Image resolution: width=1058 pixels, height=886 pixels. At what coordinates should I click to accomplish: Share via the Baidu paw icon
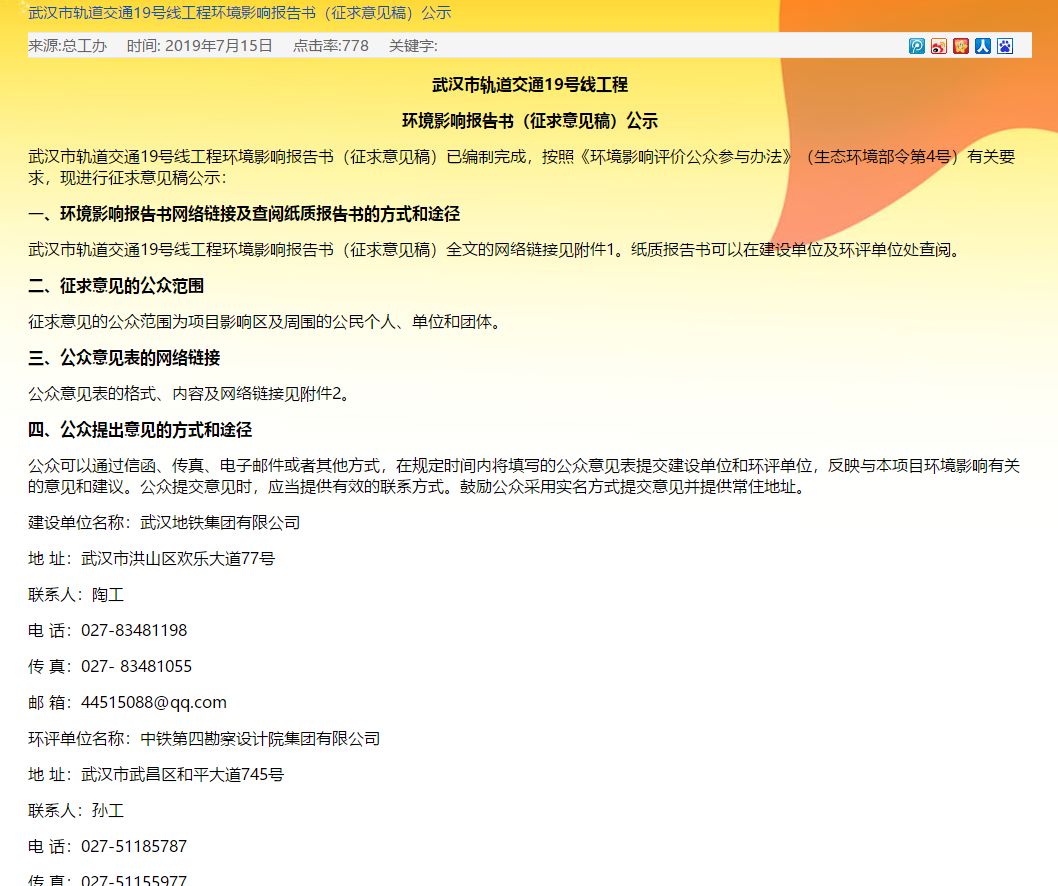(x=1005, y=46)
